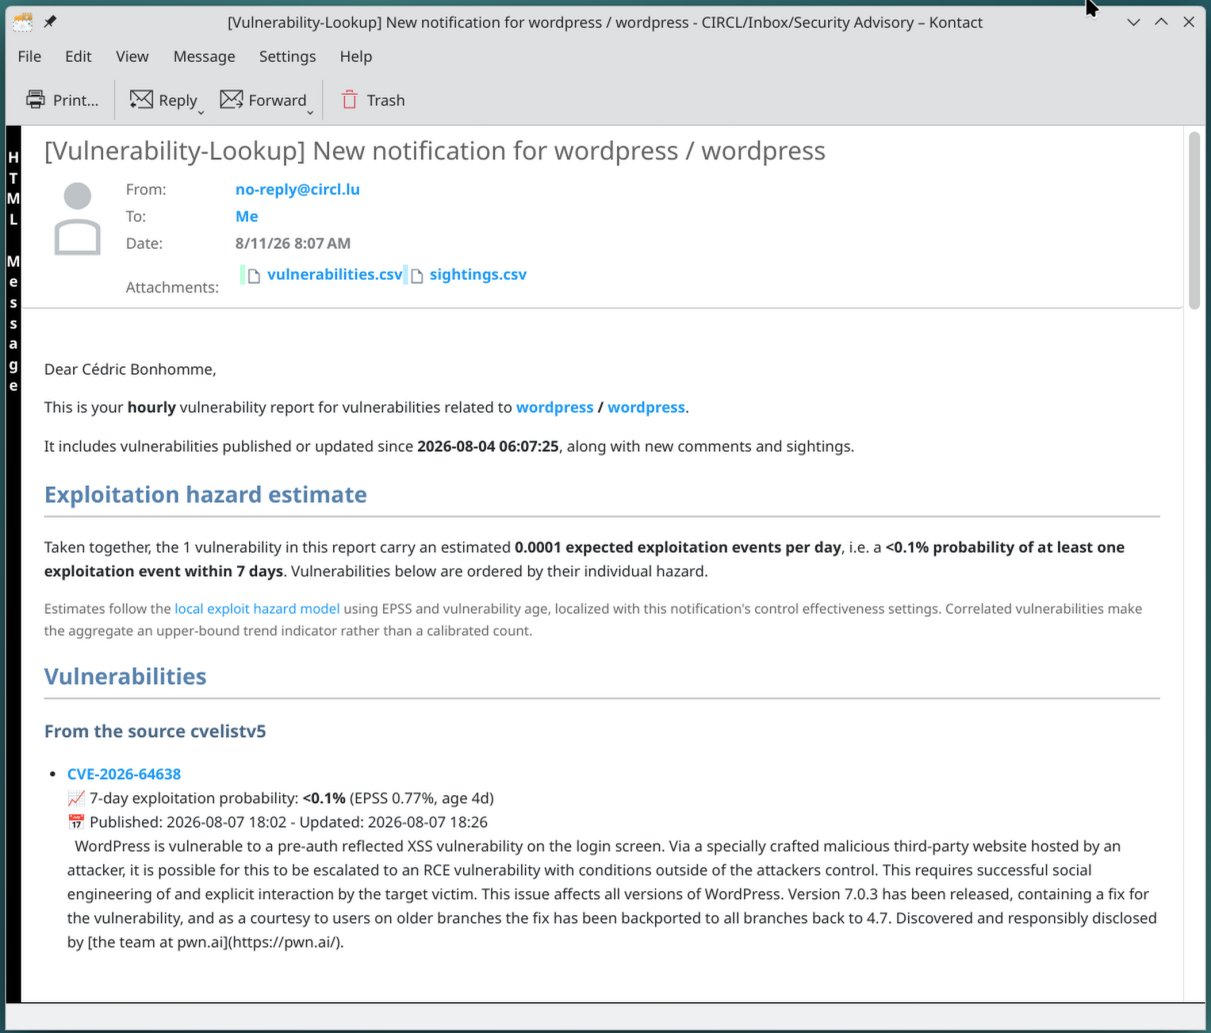Click the timestamp 2026-08-04 06:07:25

[488, 446]
